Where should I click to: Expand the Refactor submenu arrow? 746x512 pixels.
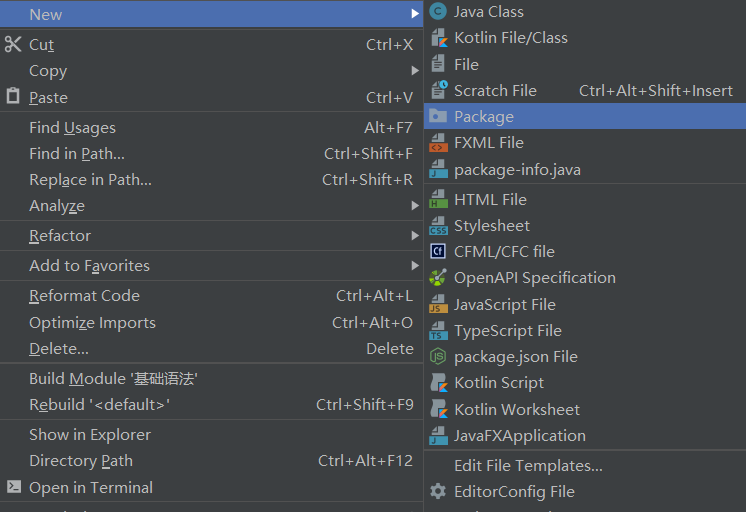415,236
